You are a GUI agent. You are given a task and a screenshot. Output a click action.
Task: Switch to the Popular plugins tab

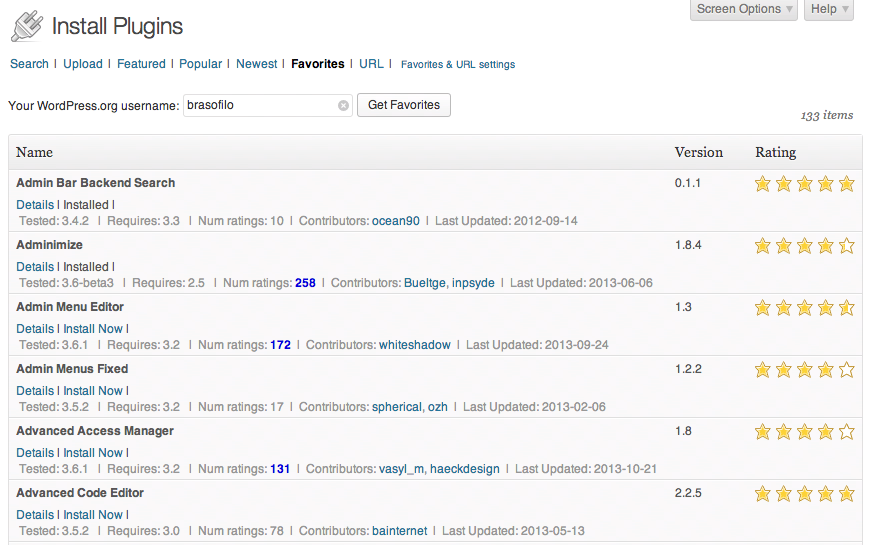[x=200, y=64]
